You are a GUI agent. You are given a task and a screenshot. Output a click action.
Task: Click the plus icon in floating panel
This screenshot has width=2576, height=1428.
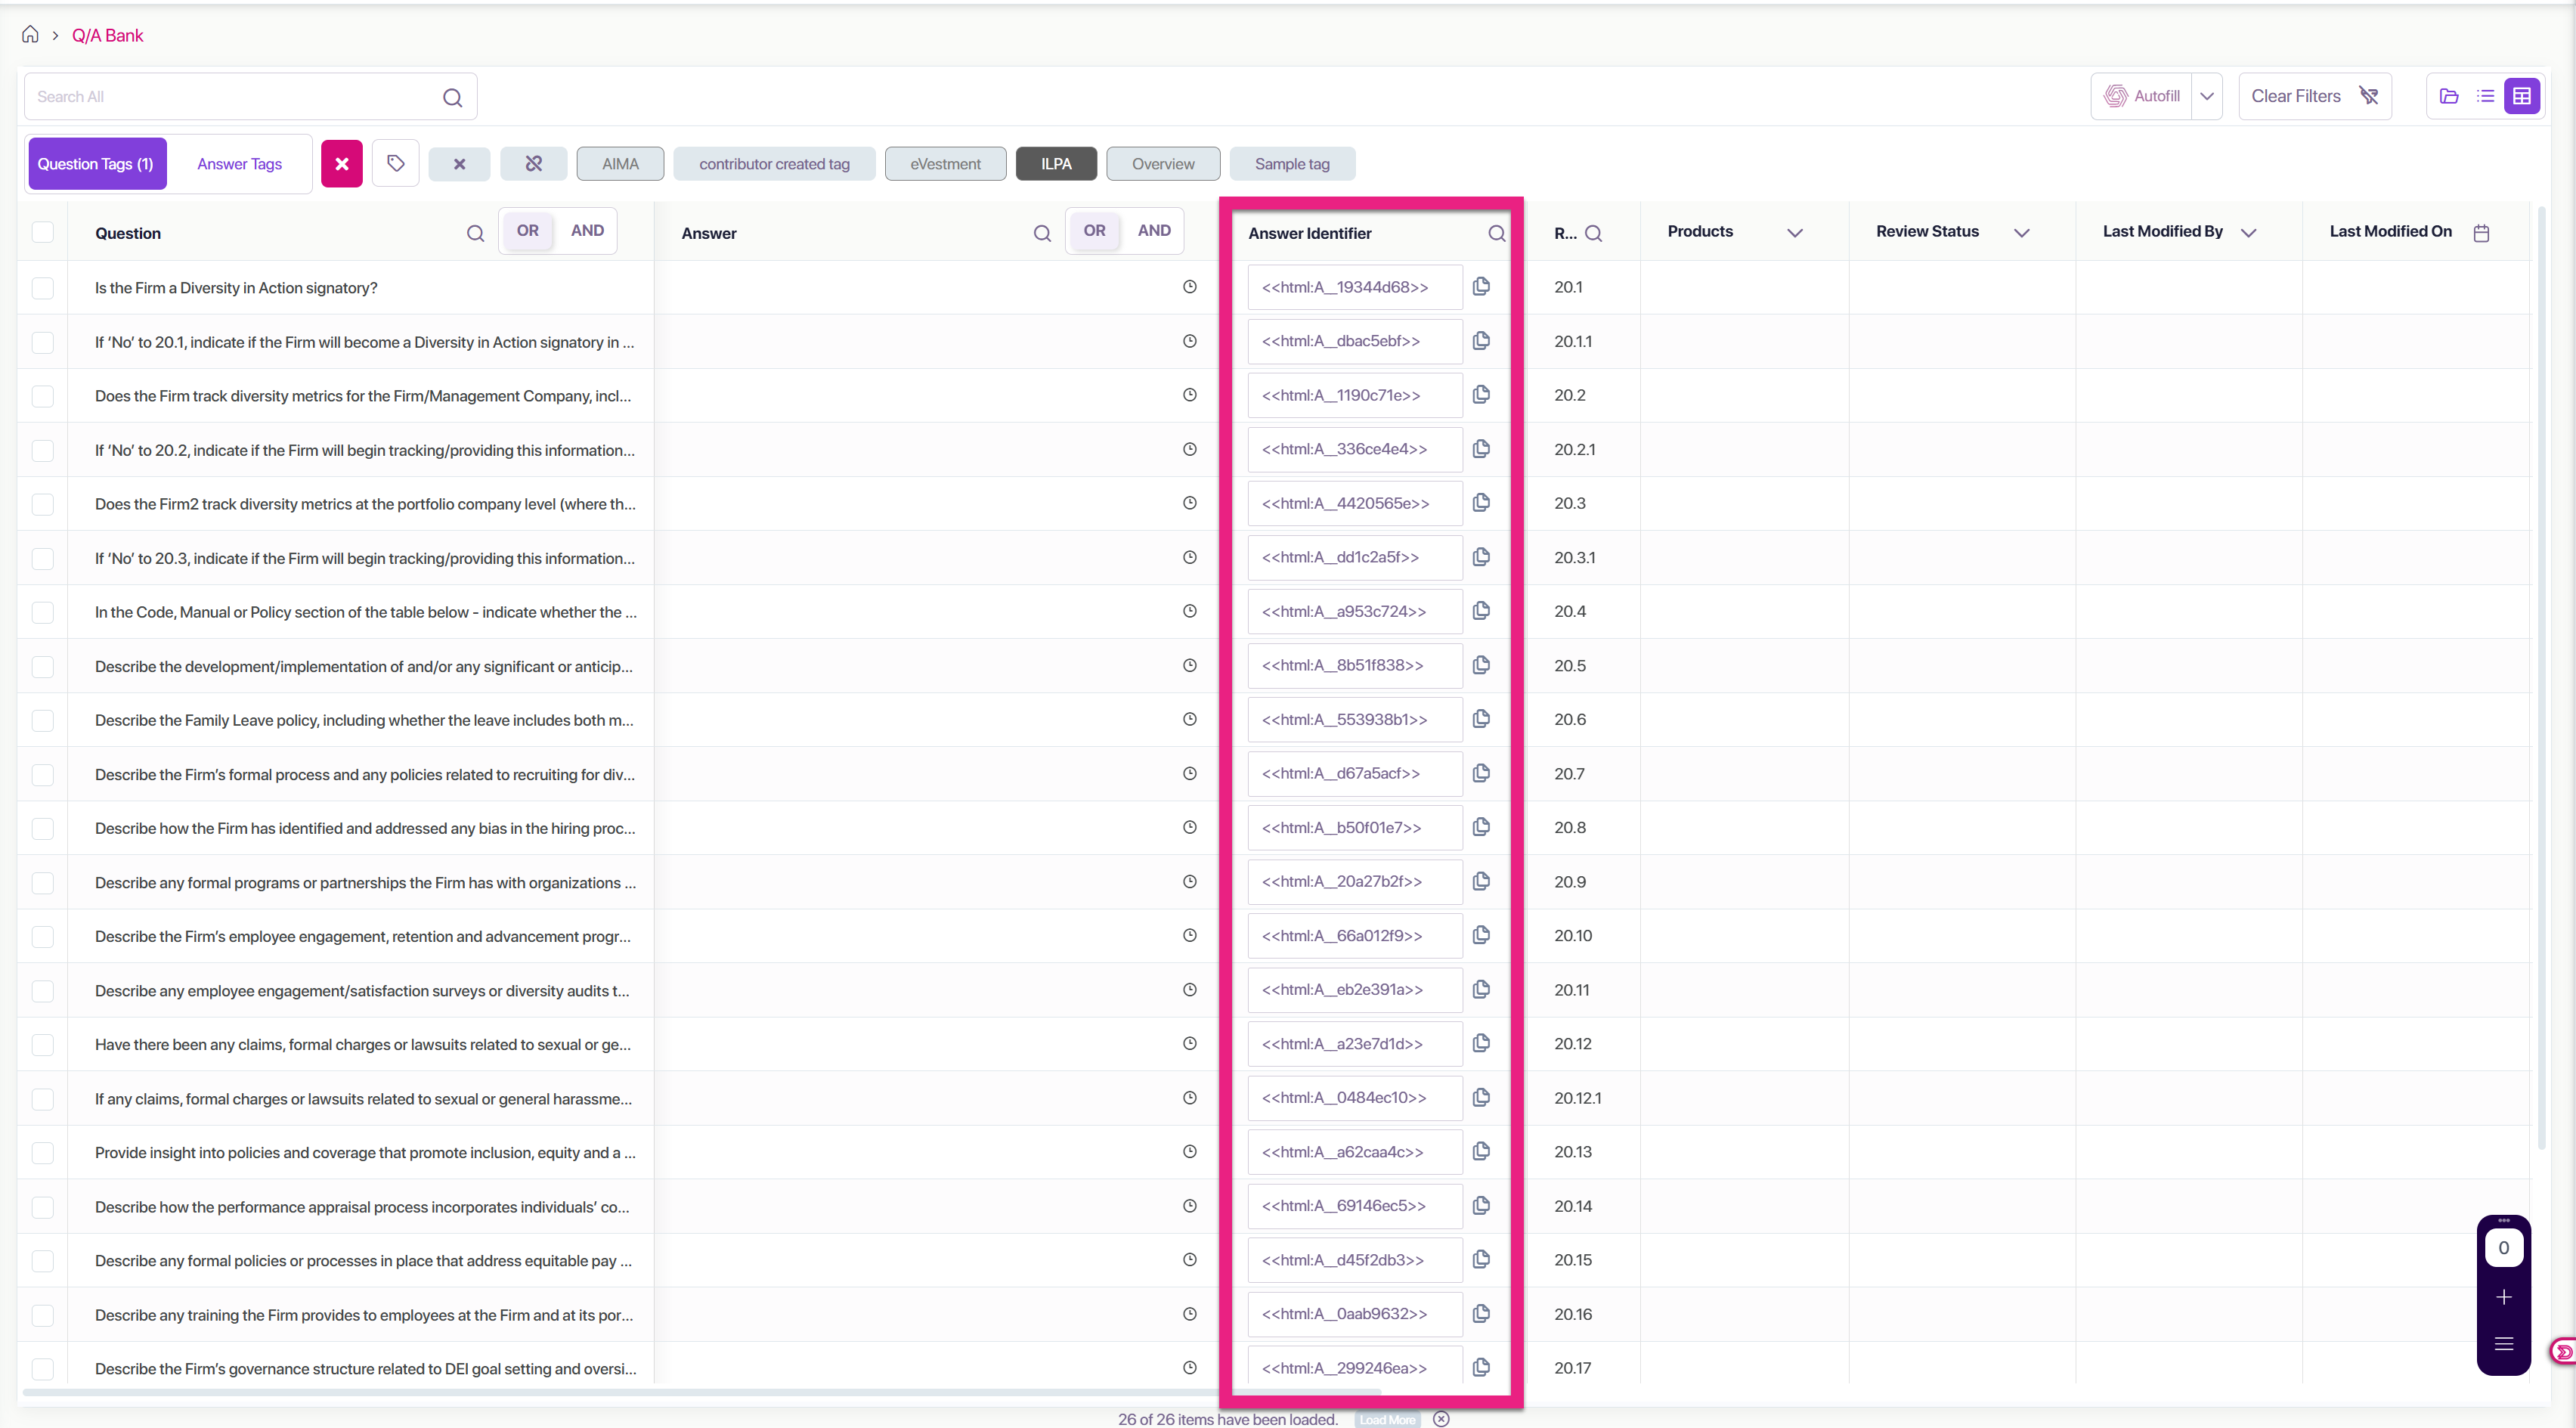(2503, 1297)
